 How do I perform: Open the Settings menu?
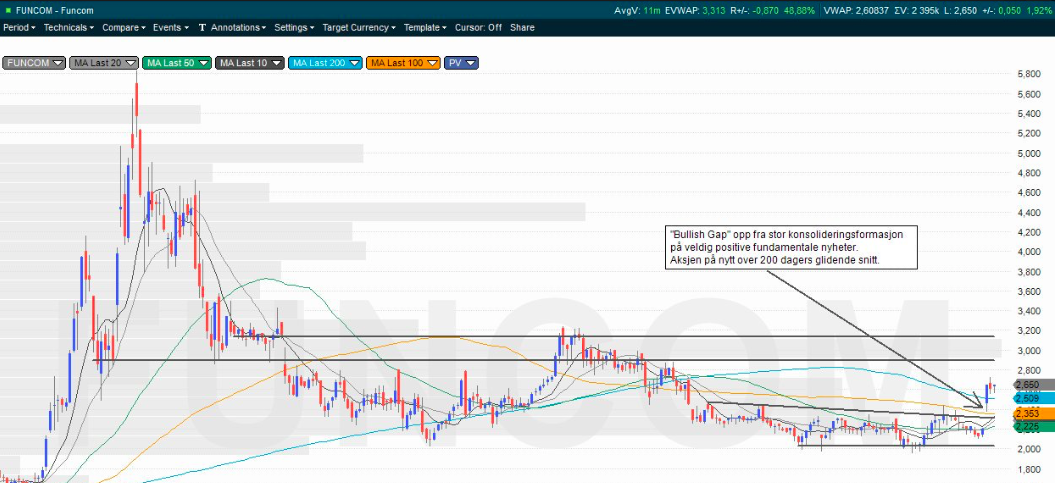[x=294, y=28]
